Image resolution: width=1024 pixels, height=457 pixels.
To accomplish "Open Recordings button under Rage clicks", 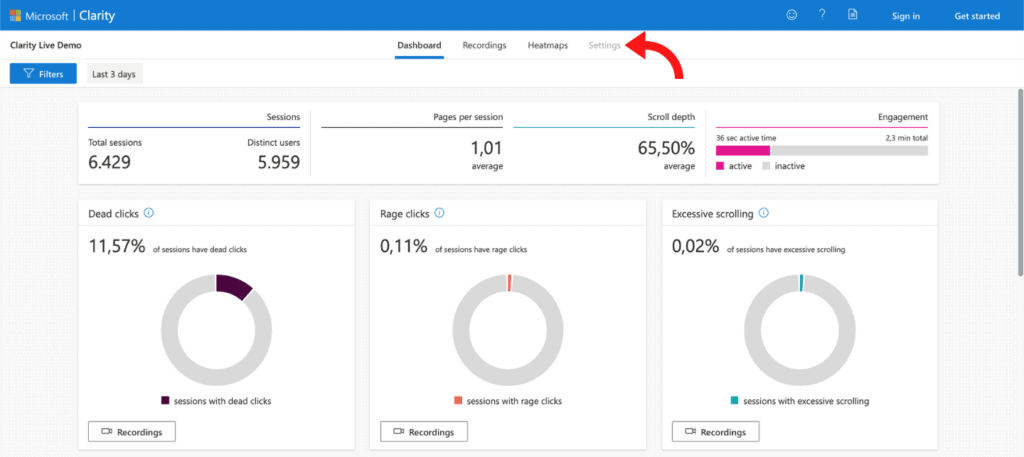I will (424, 432).
